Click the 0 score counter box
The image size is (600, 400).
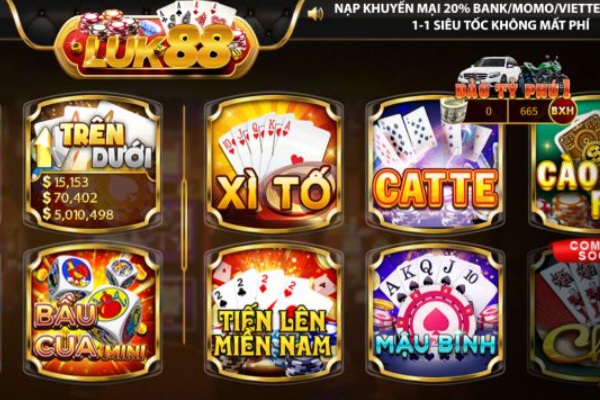pos(488,111)
